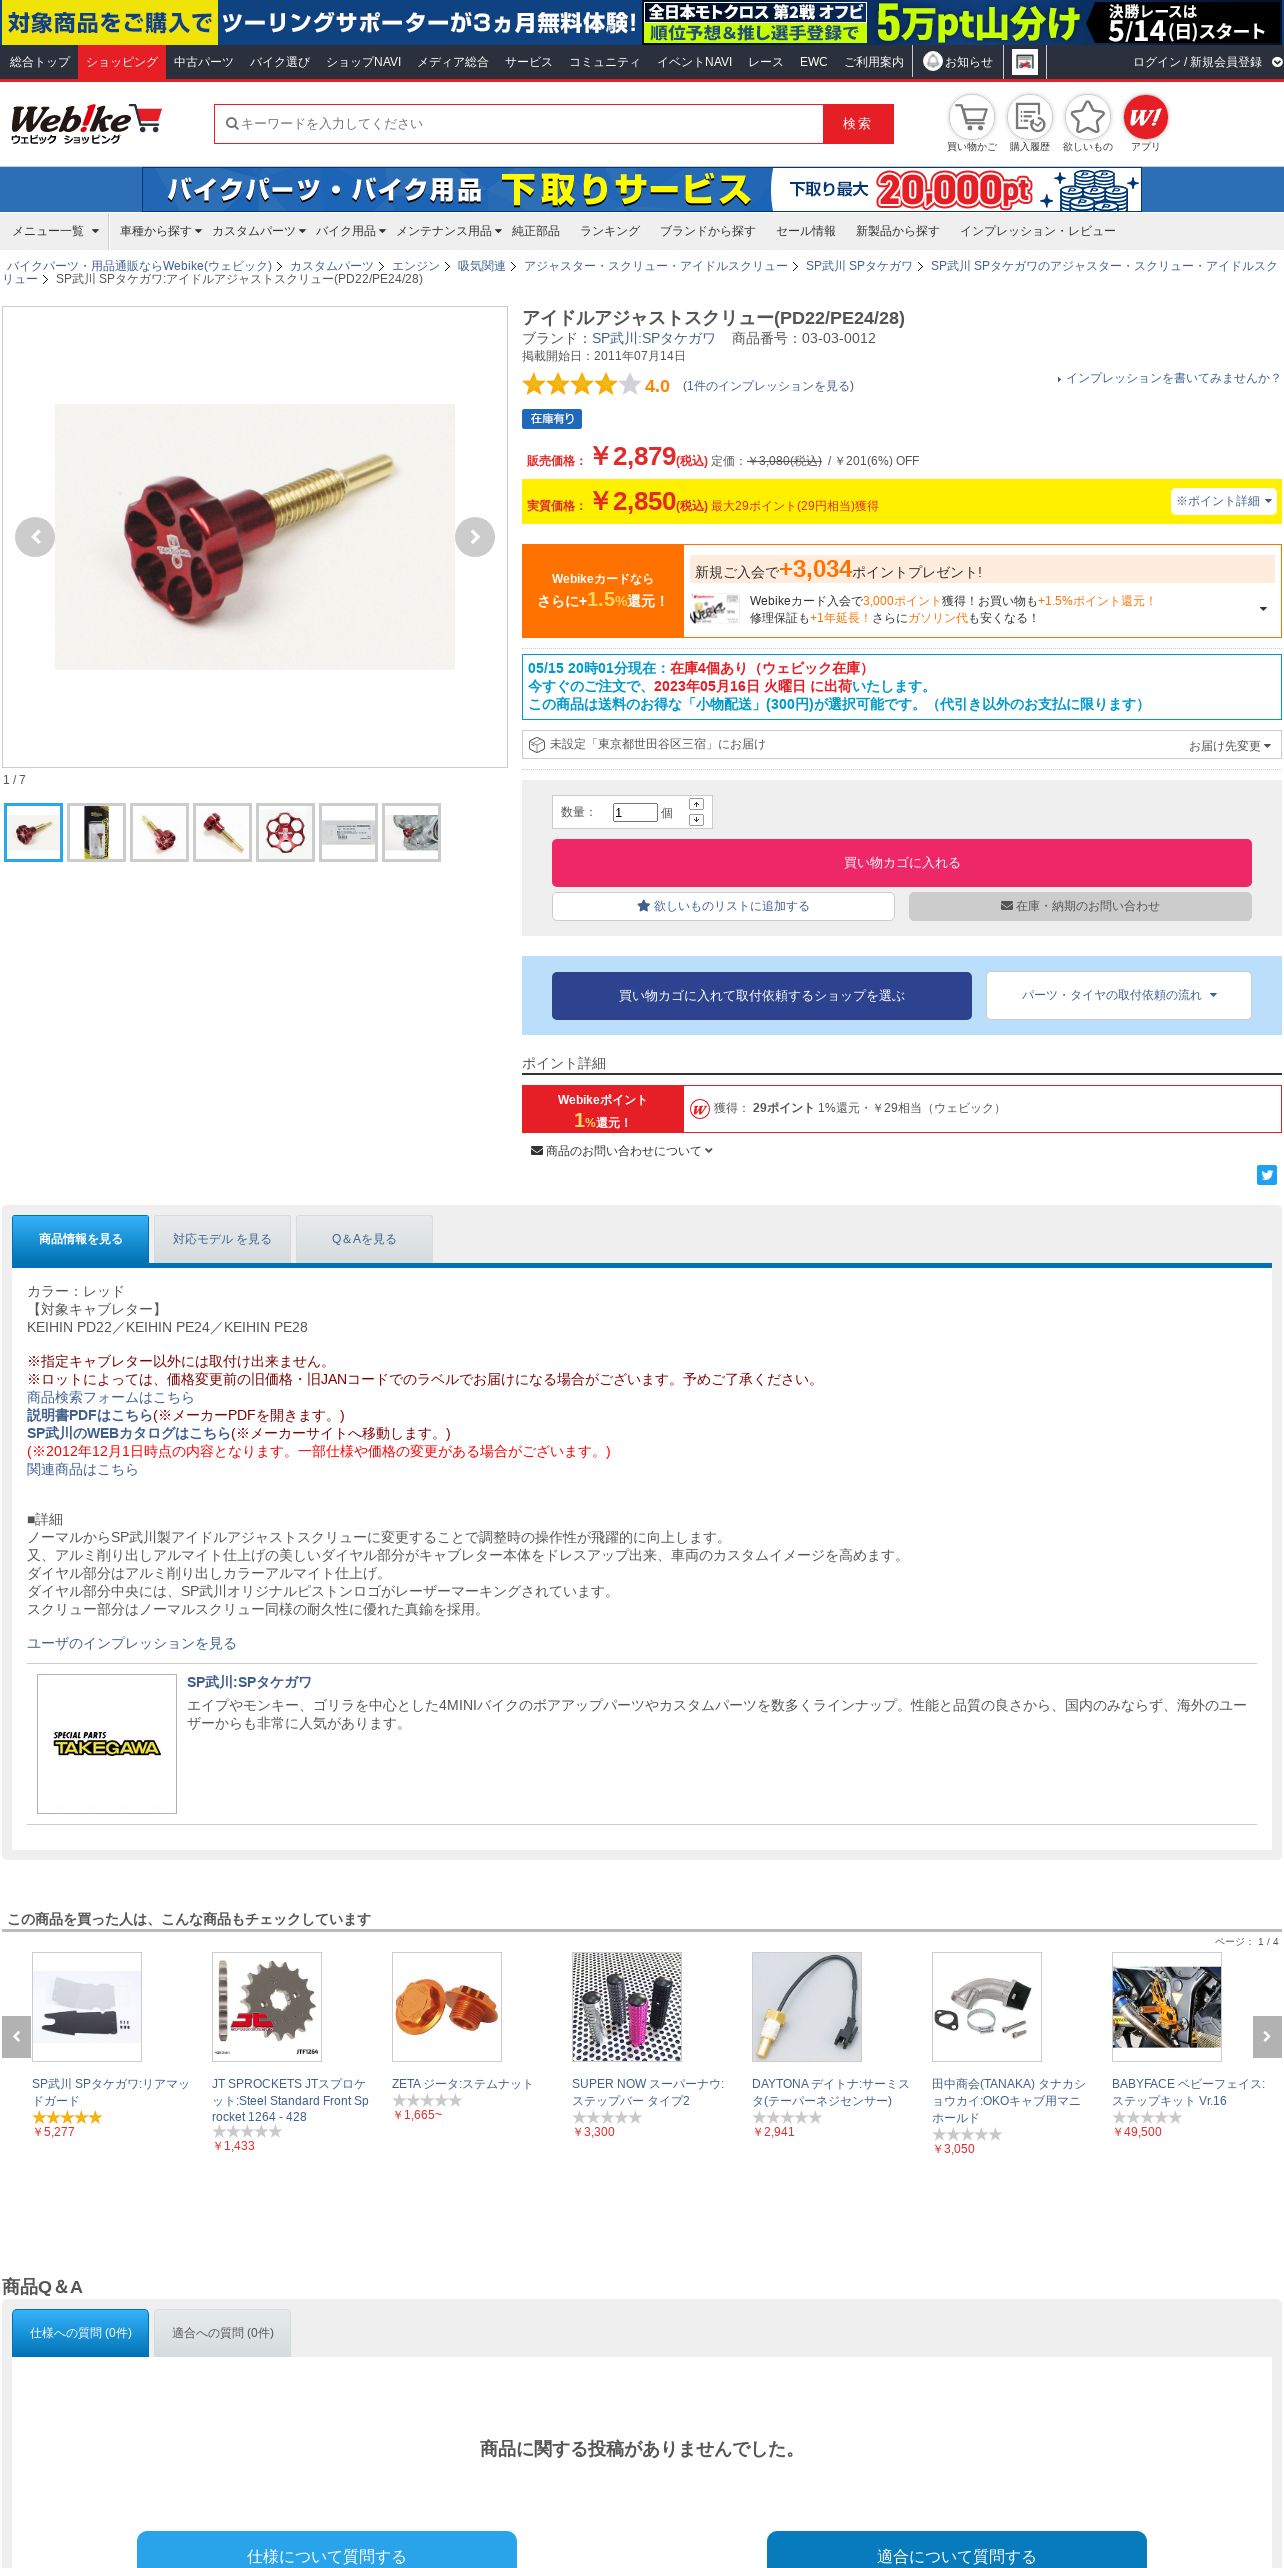
Task: Open the 下取りサービス banner
Action: tap(642, 189)
